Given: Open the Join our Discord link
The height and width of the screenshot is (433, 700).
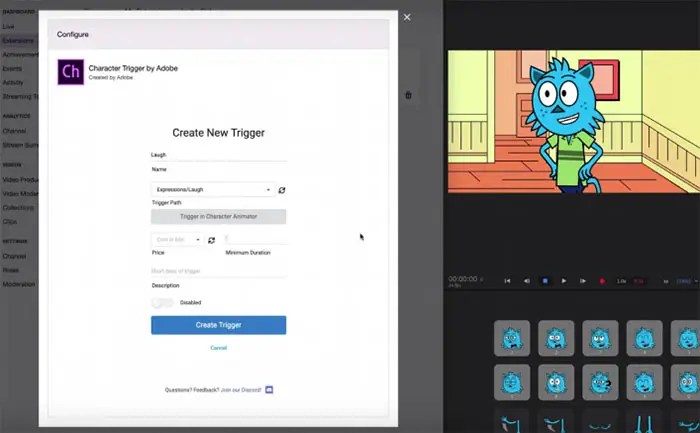Looking at the screenshot, I should tap(241, 390).
